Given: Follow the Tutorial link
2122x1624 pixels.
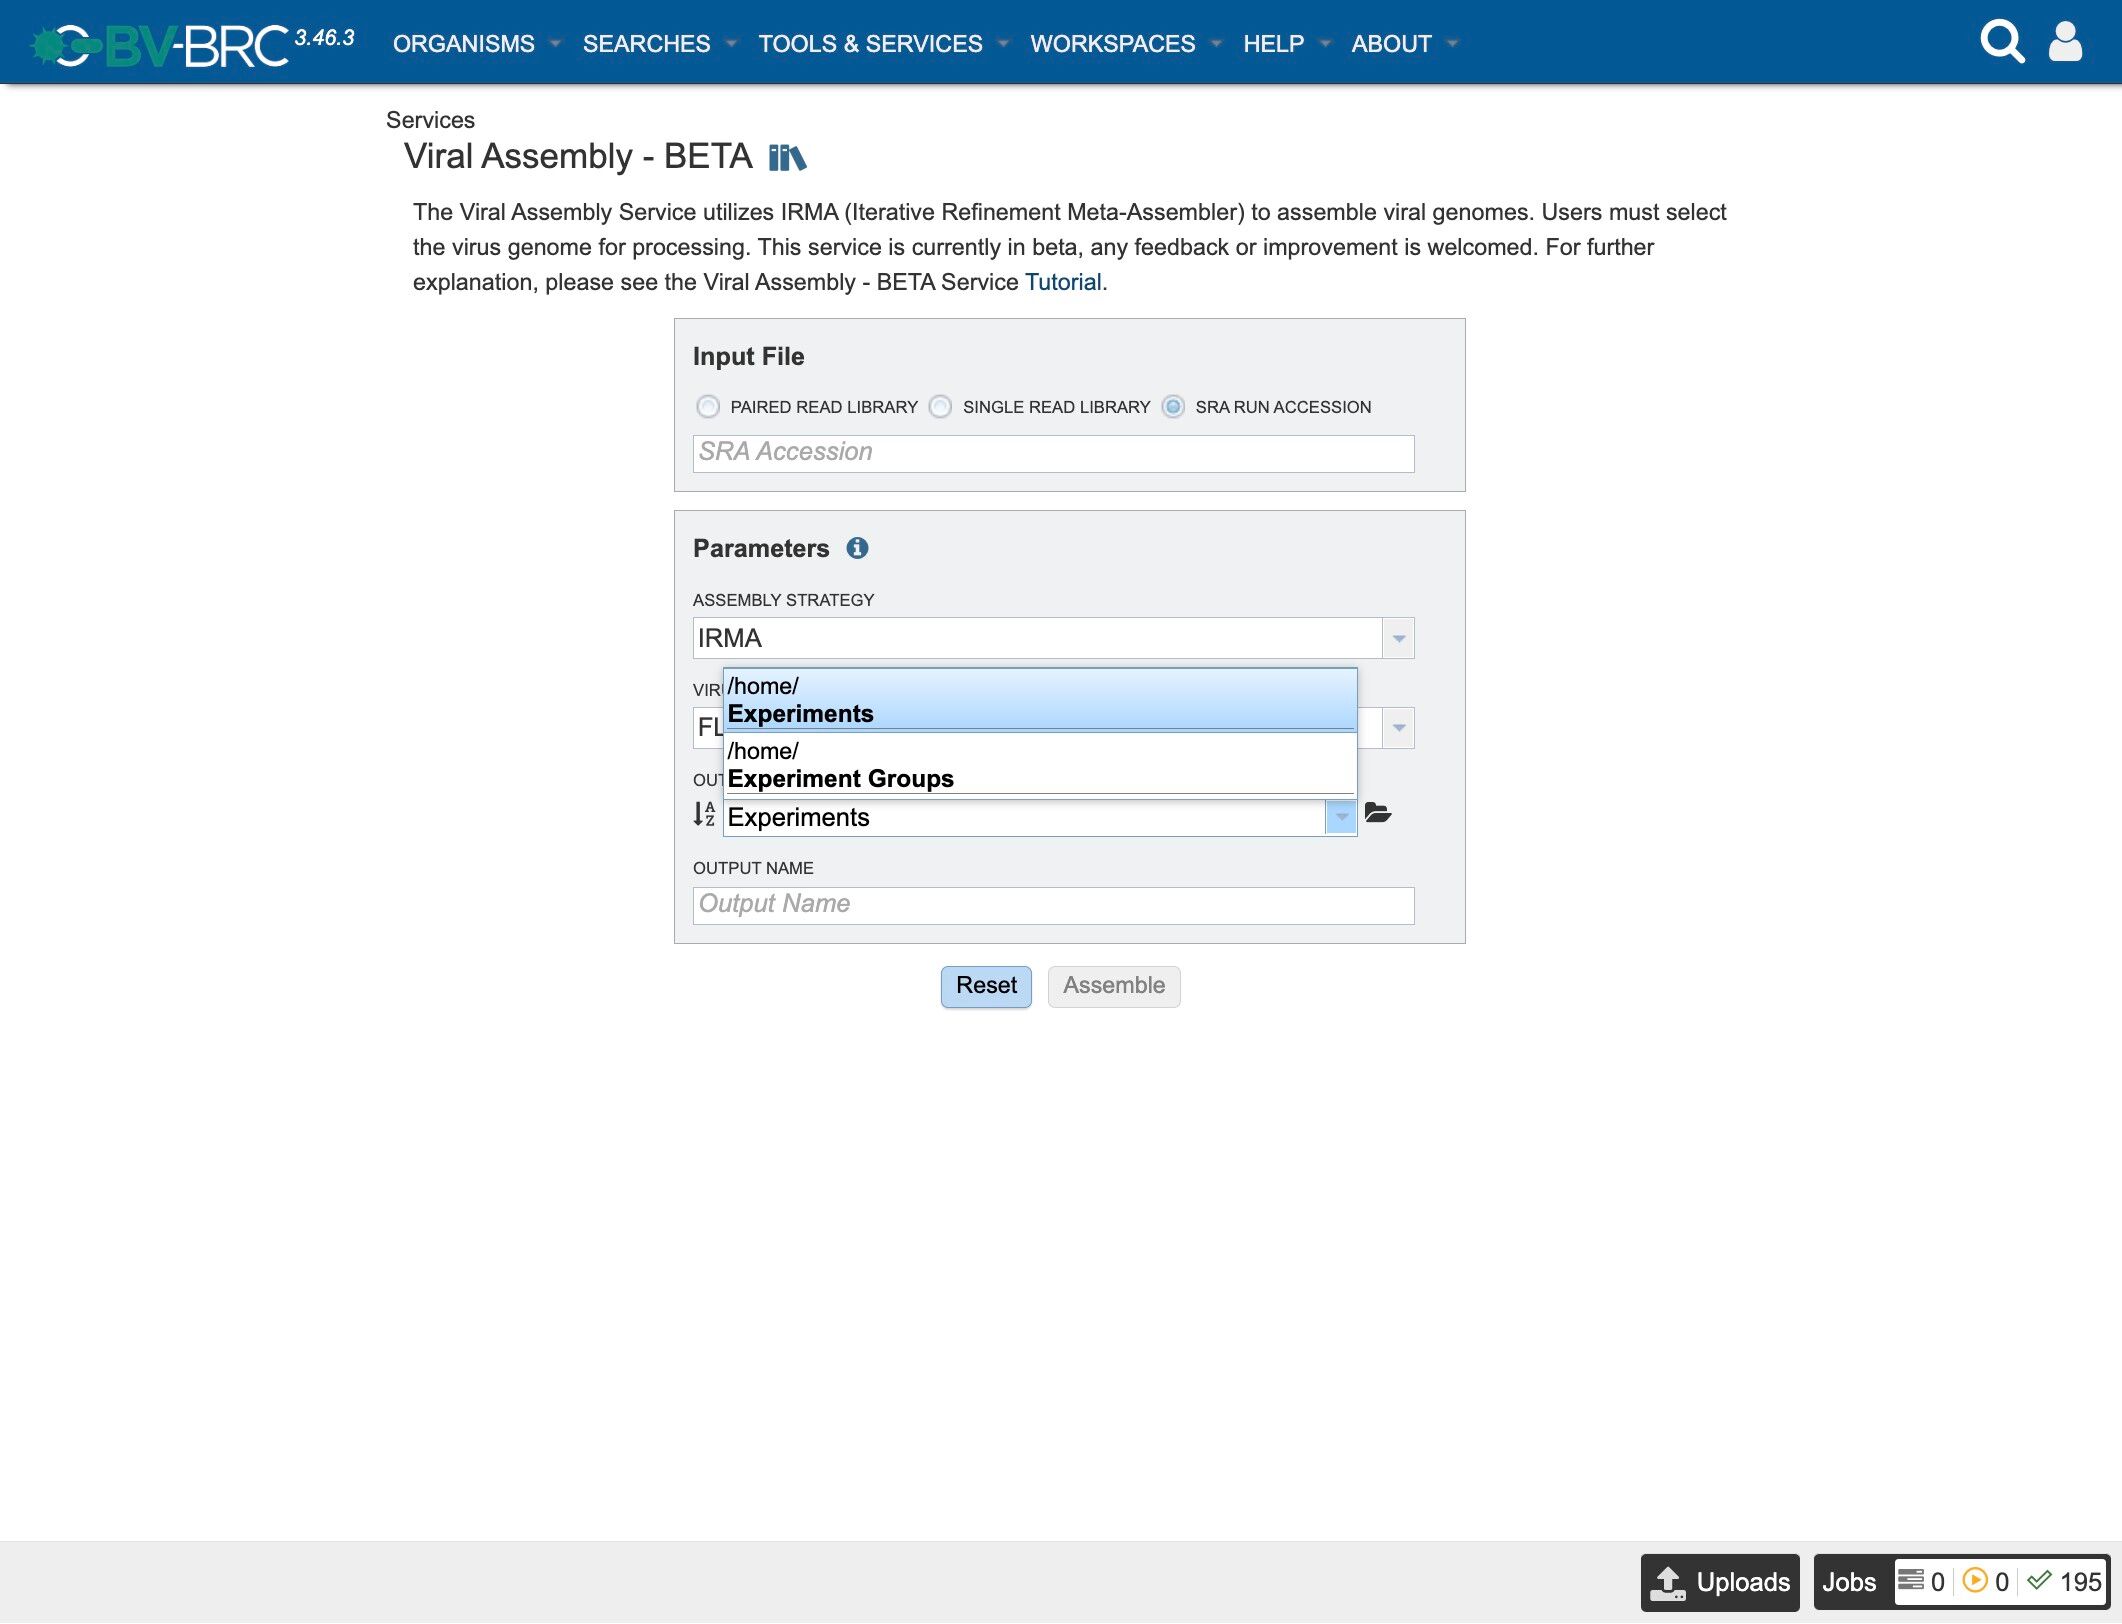Looking at the screenshot, I should click(1062, 282).
